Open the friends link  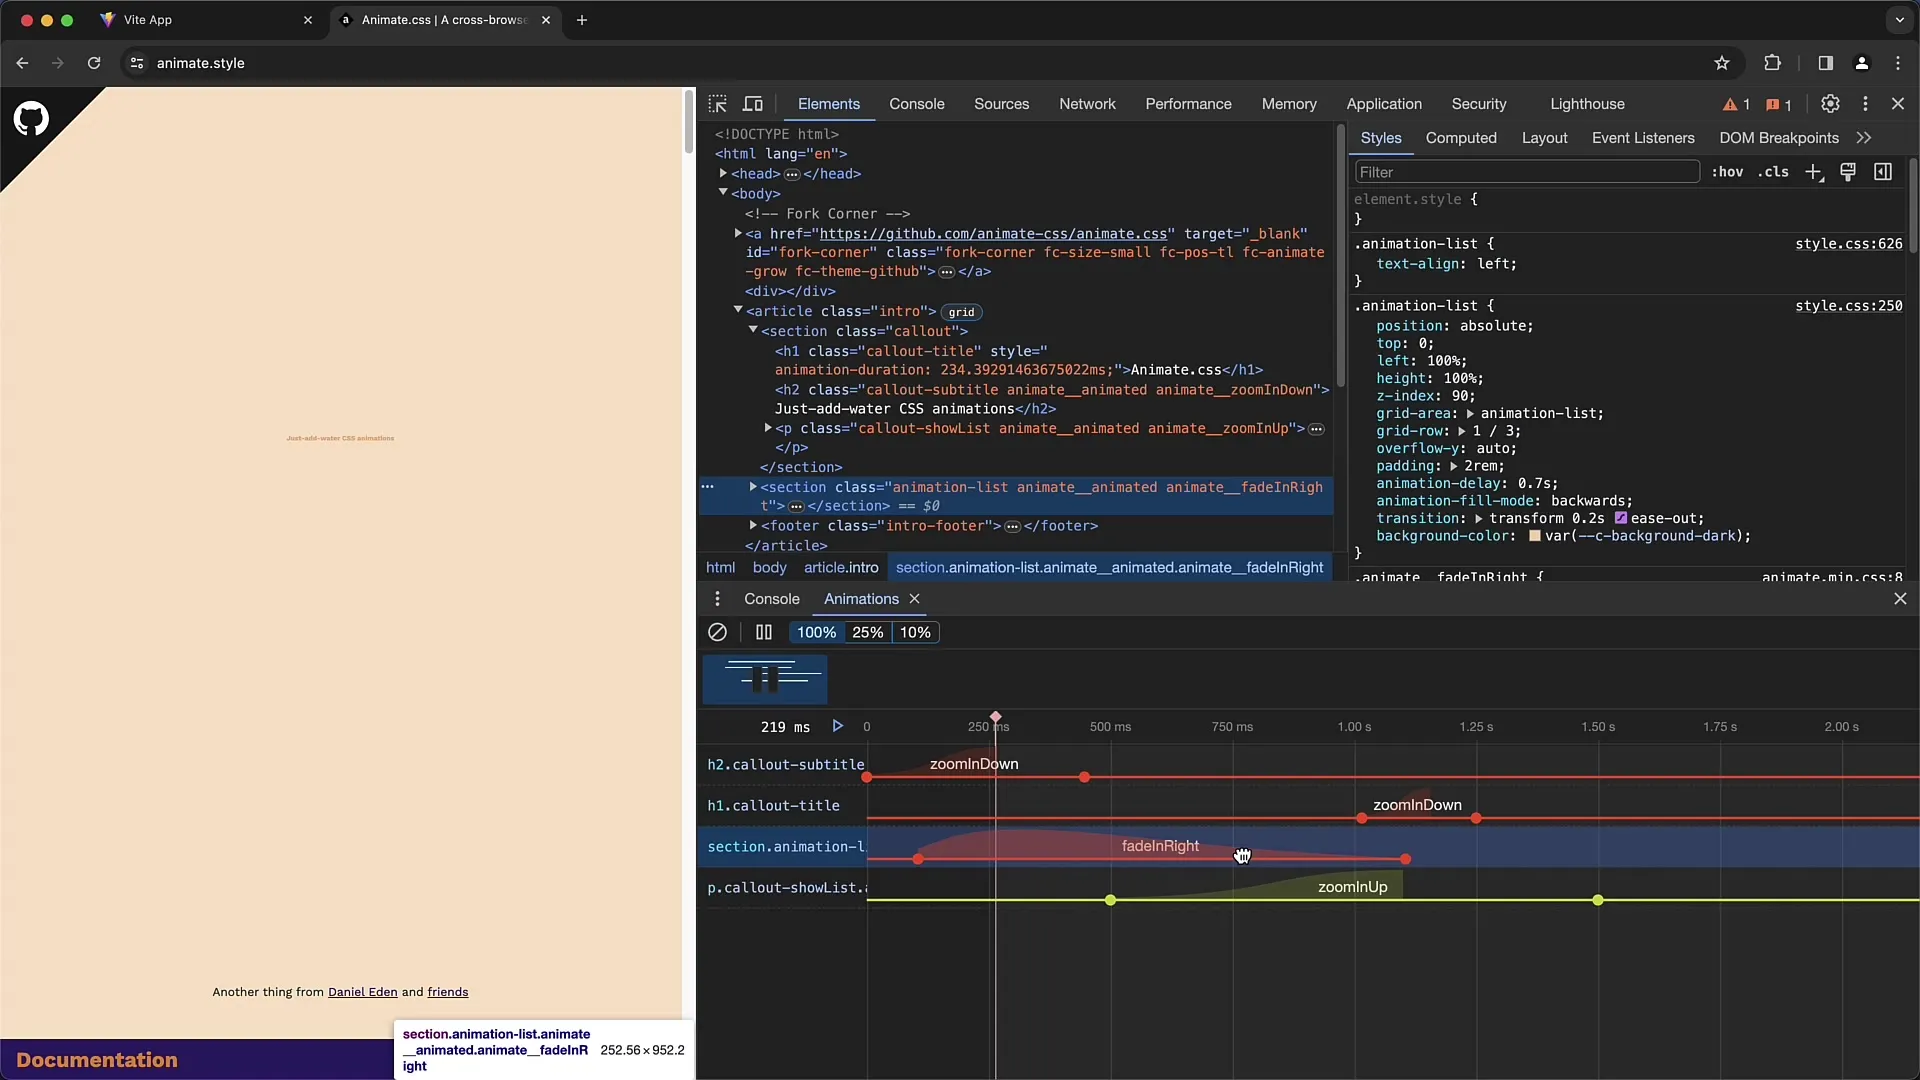448,992
